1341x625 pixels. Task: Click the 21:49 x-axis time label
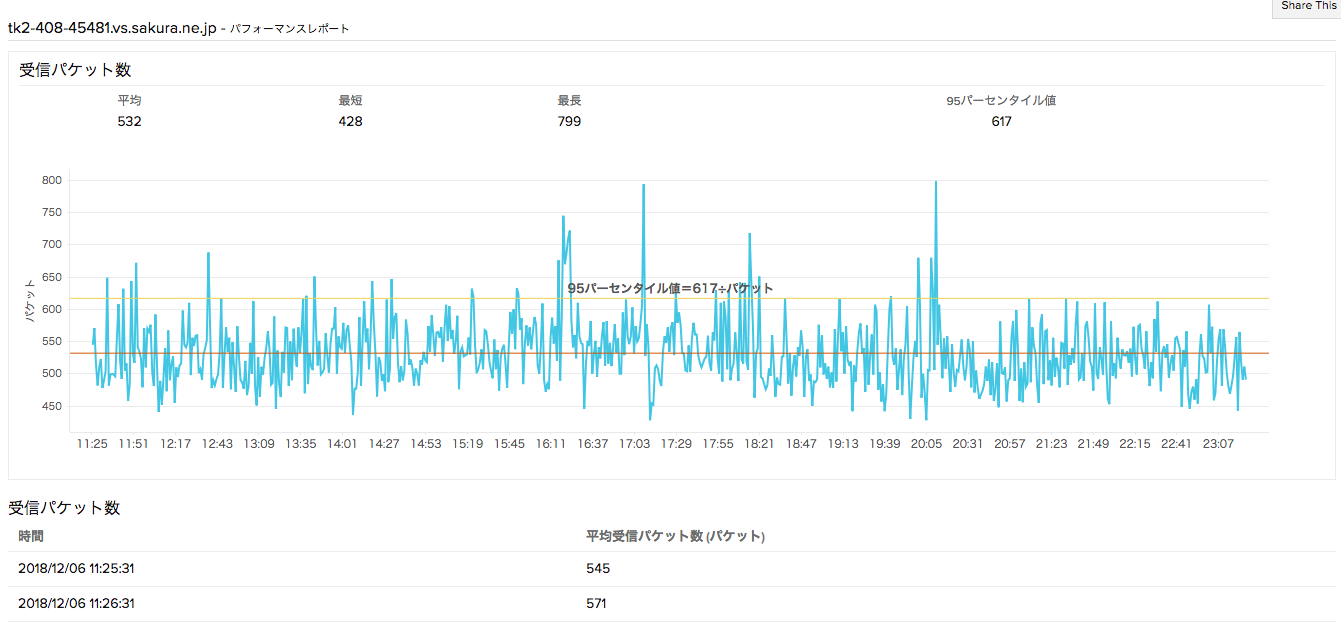pos(1093,444)
